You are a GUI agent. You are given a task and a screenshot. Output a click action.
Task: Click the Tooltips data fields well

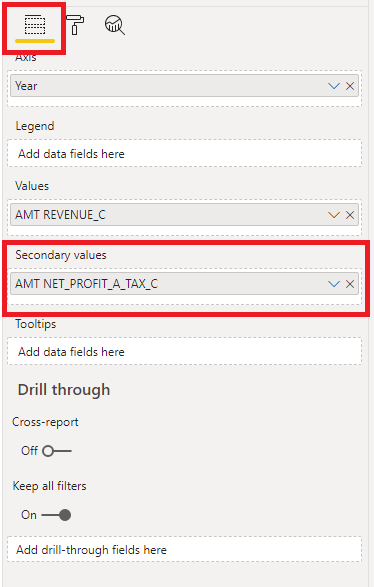pyautogui.click(x=184, y=352)
